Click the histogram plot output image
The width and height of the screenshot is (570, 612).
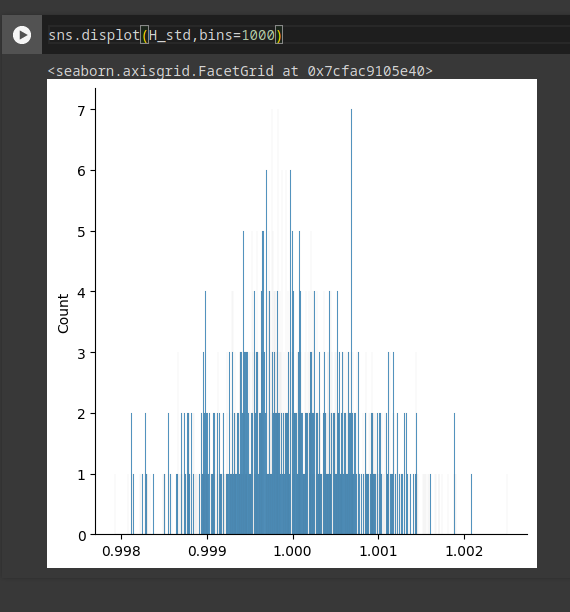click(x=292, y=323)
